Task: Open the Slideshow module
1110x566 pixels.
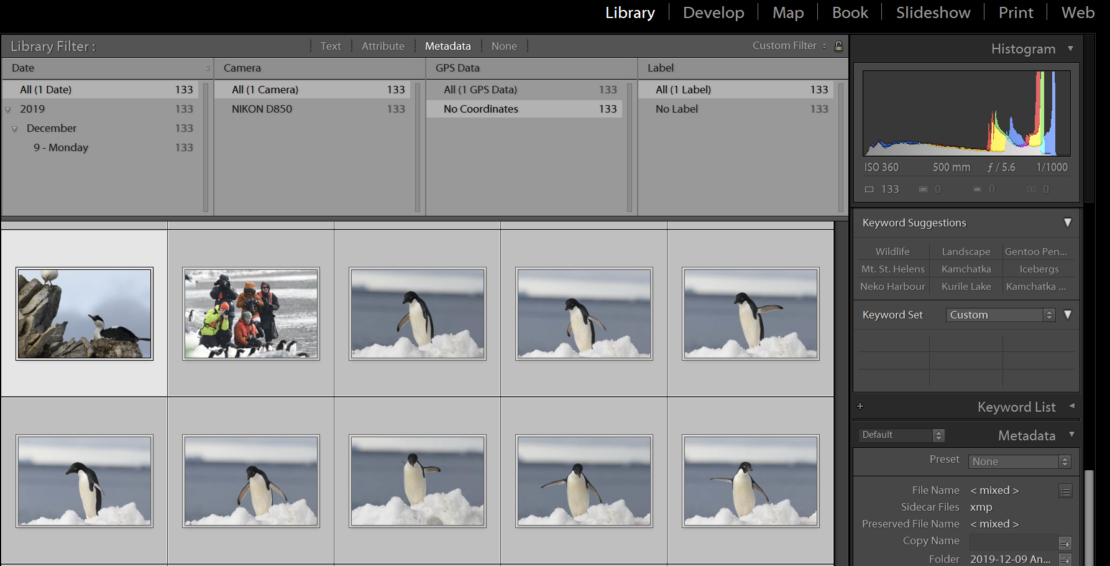Action: click(933, 13)
